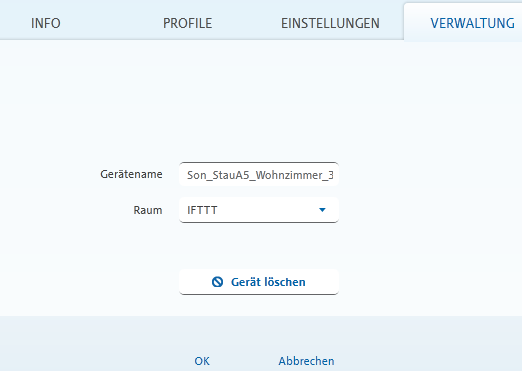Viewport: 522px width, 371px height.
Task: Click the Raum dropdown arrow
Action: point(322,210)
